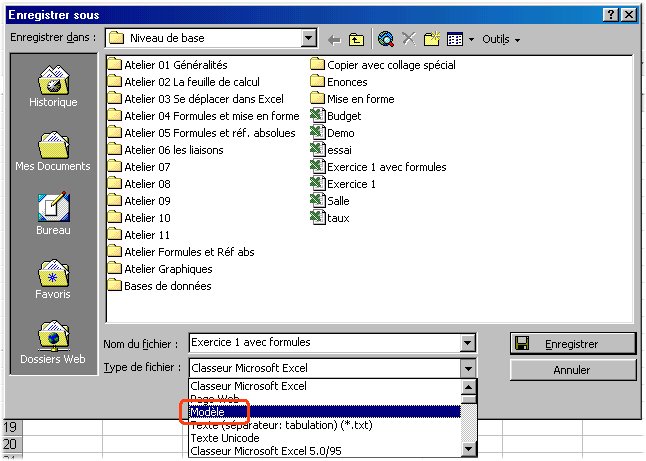This screenshot has width=646, height=461.
Task: Select folder 'Atelier 06 les liaisons'
Action: click(x=165, y=150)
